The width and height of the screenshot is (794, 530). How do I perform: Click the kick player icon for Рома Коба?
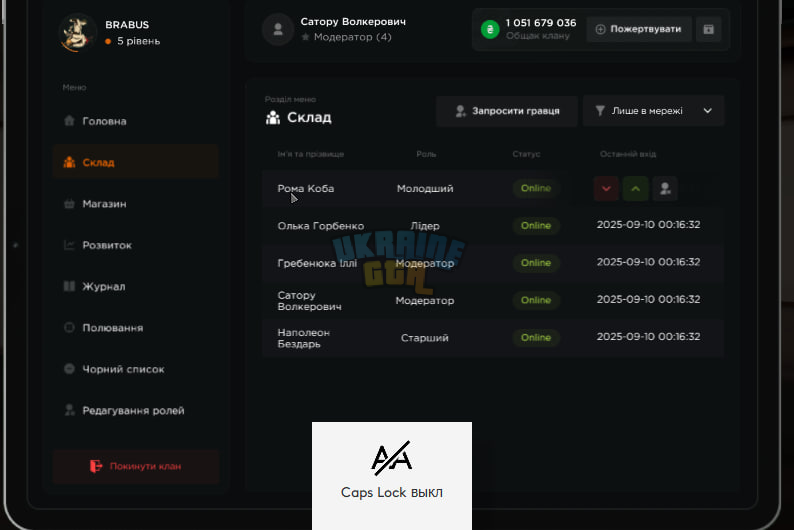665,188
